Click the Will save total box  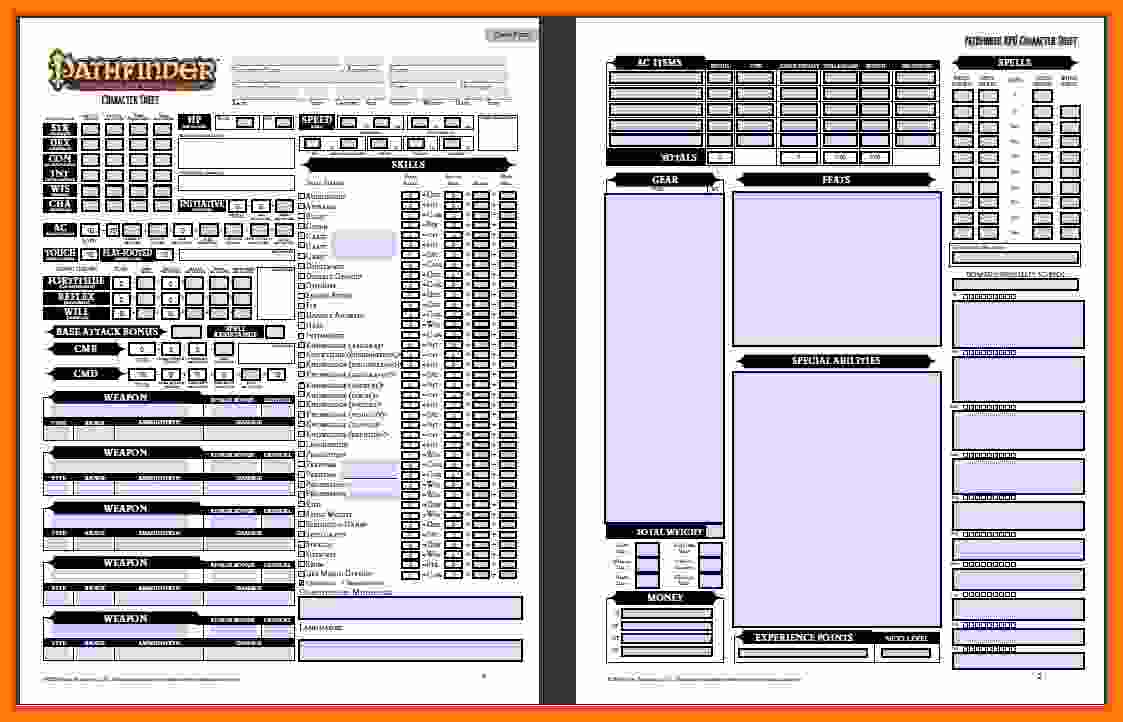tap(121, 314)
